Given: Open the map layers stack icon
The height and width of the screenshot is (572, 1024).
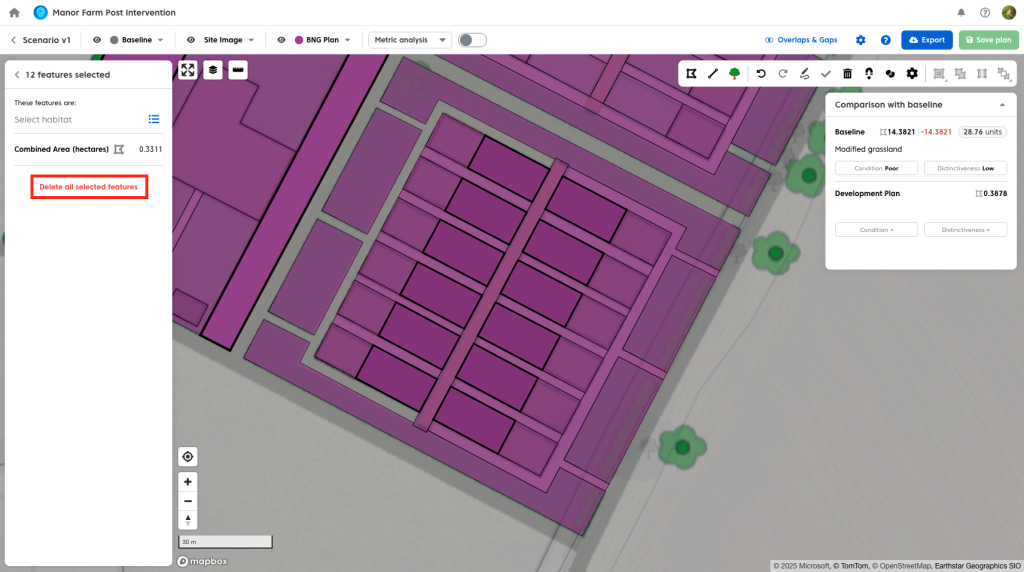Looking at the screenshot, I should click(213, 70).
